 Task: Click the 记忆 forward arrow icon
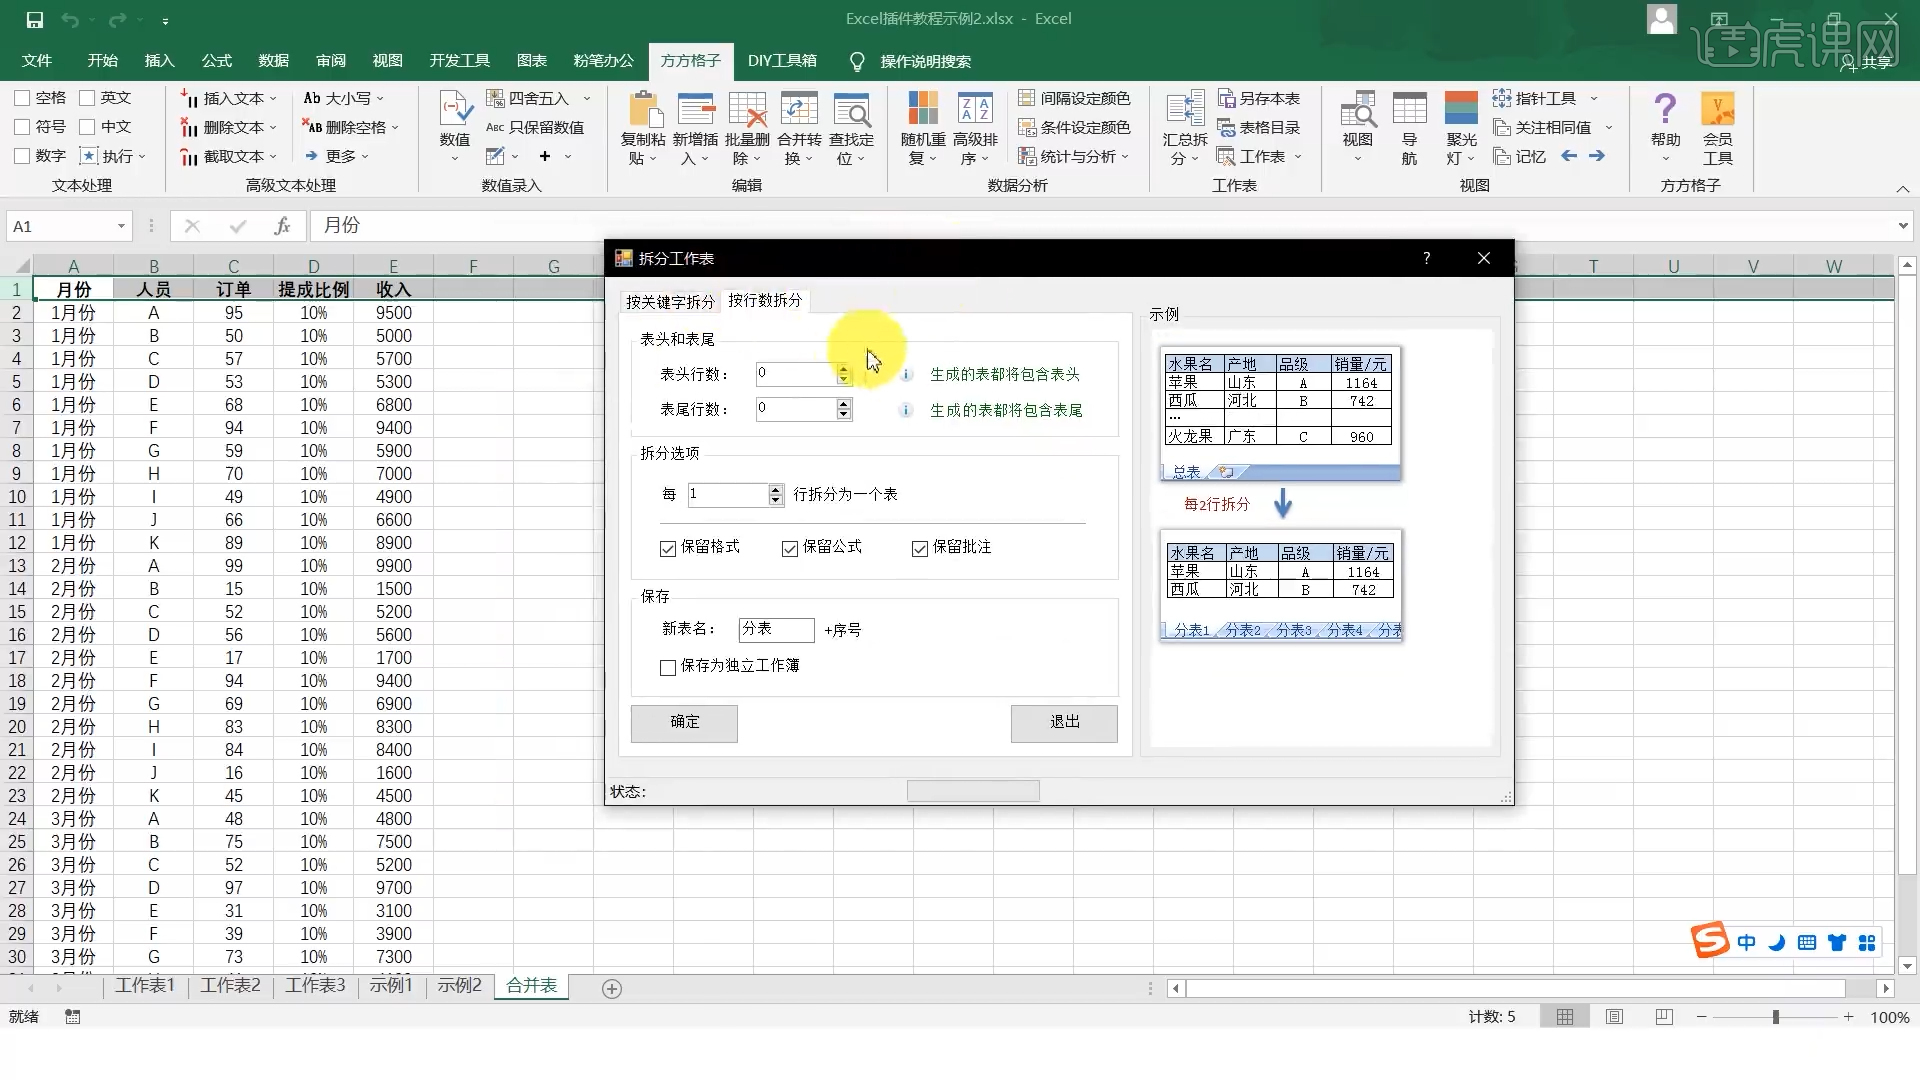pos(1597,156)
